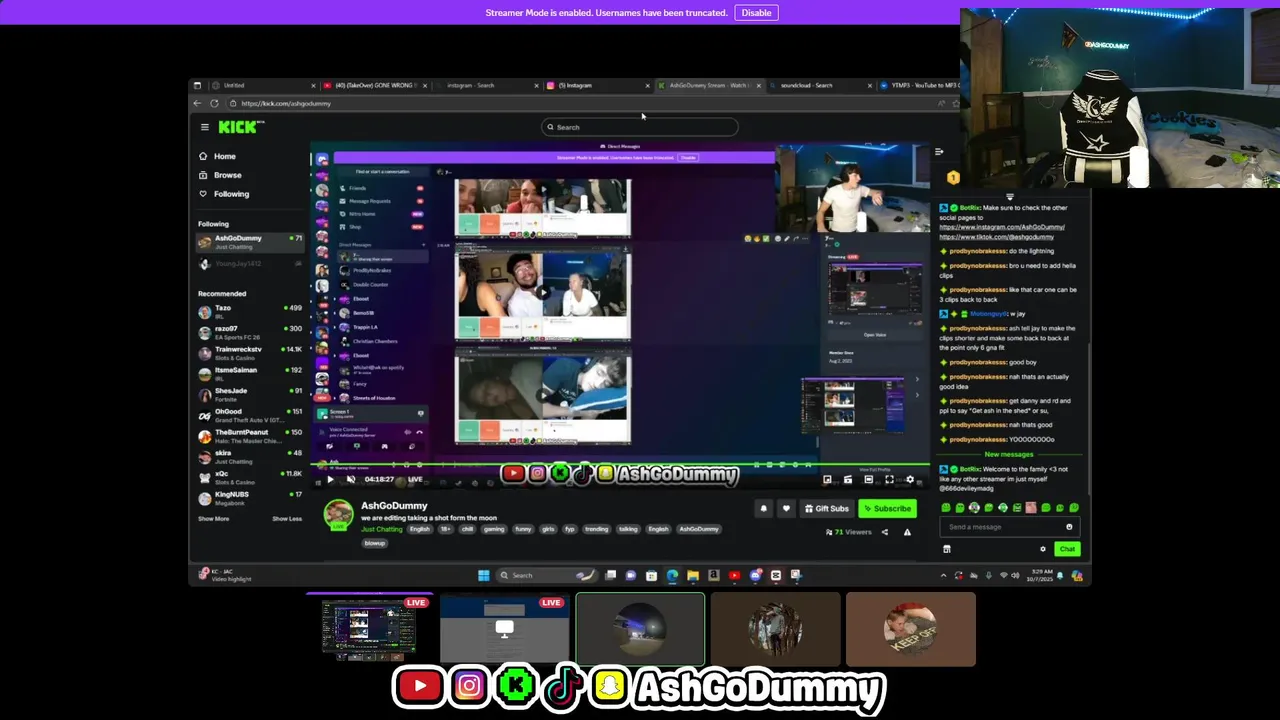Send the message with the Chat button
The image size is (1280, 720).
[x=1067, y=549]
